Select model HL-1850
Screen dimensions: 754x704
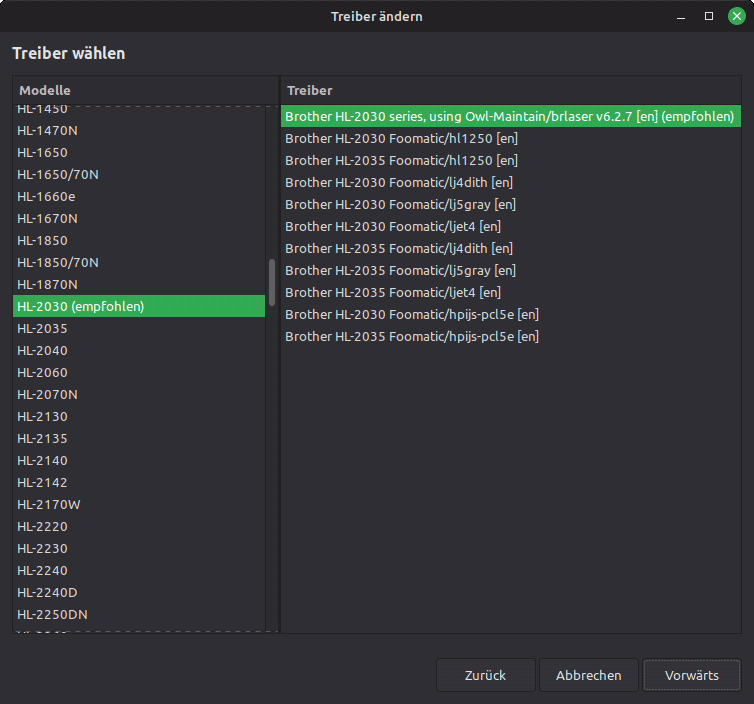[x=139, y=240]
